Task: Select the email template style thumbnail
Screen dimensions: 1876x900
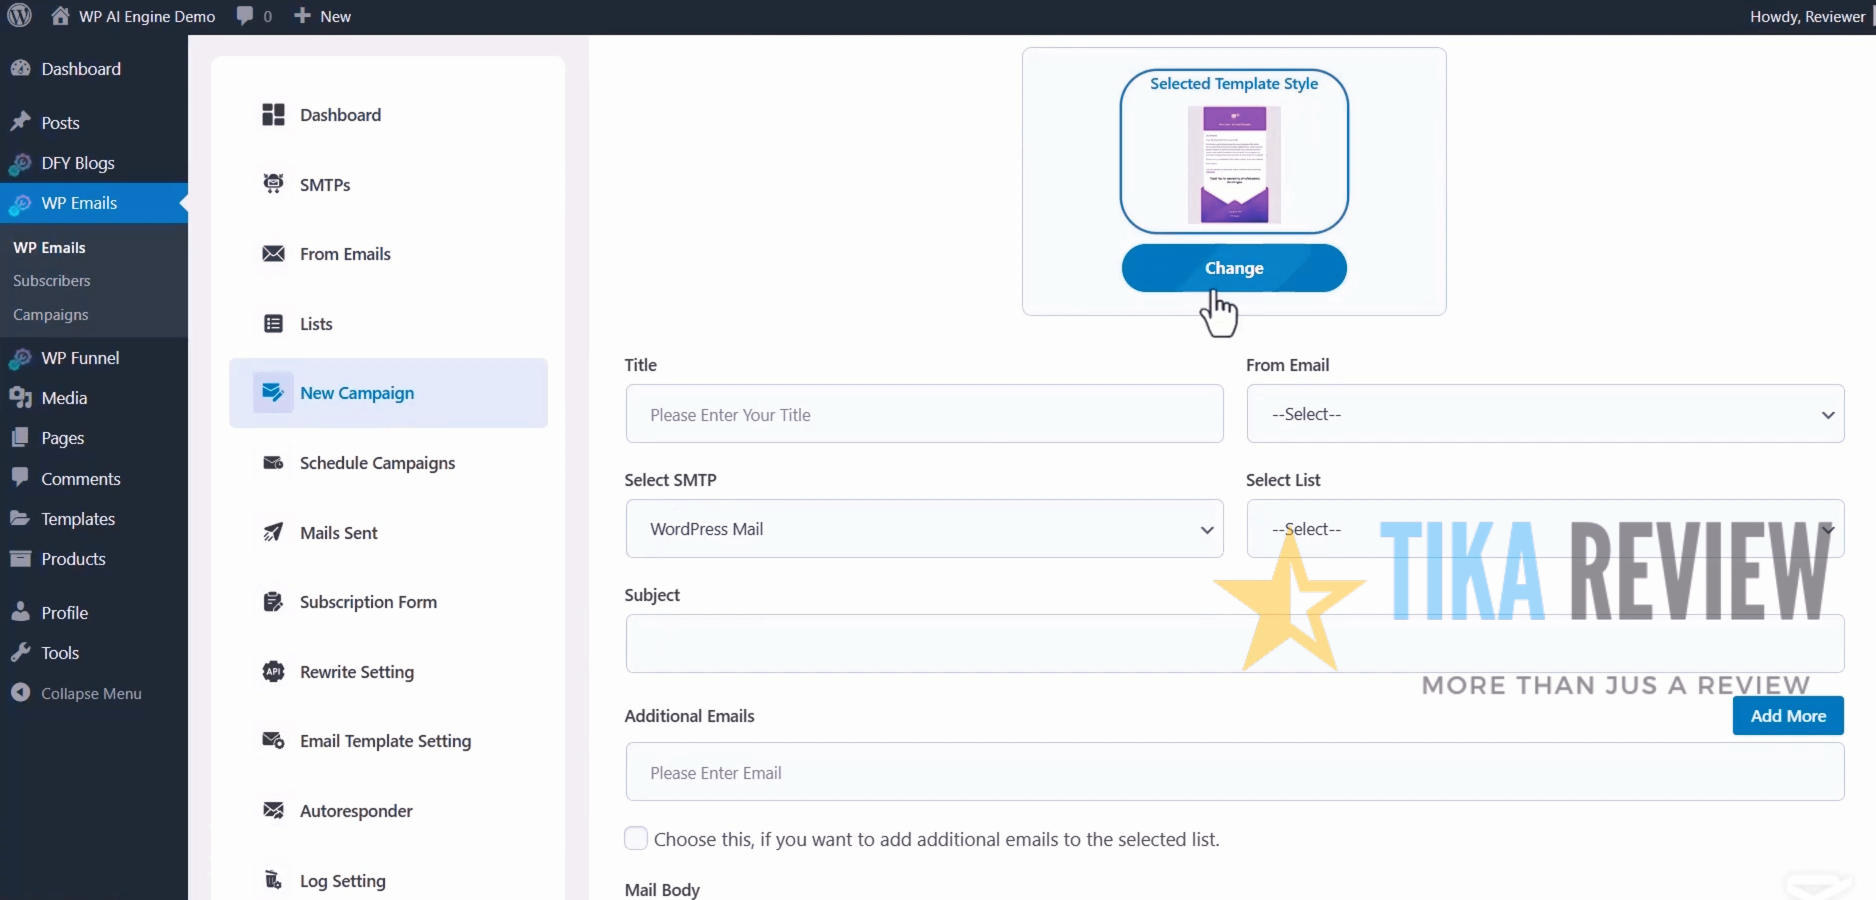Action: click(1234, 164)
